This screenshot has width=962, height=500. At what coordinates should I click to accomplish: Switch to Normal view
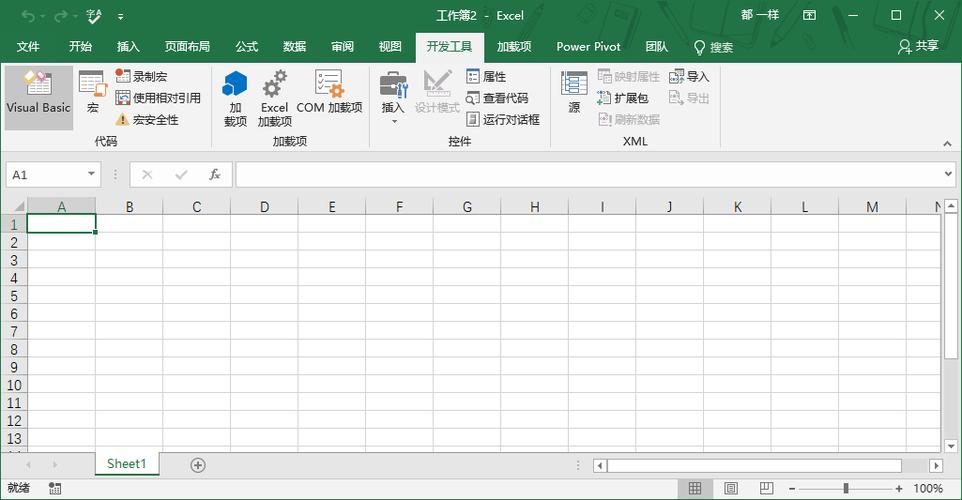pyautogui.click(x=695, y=488)
